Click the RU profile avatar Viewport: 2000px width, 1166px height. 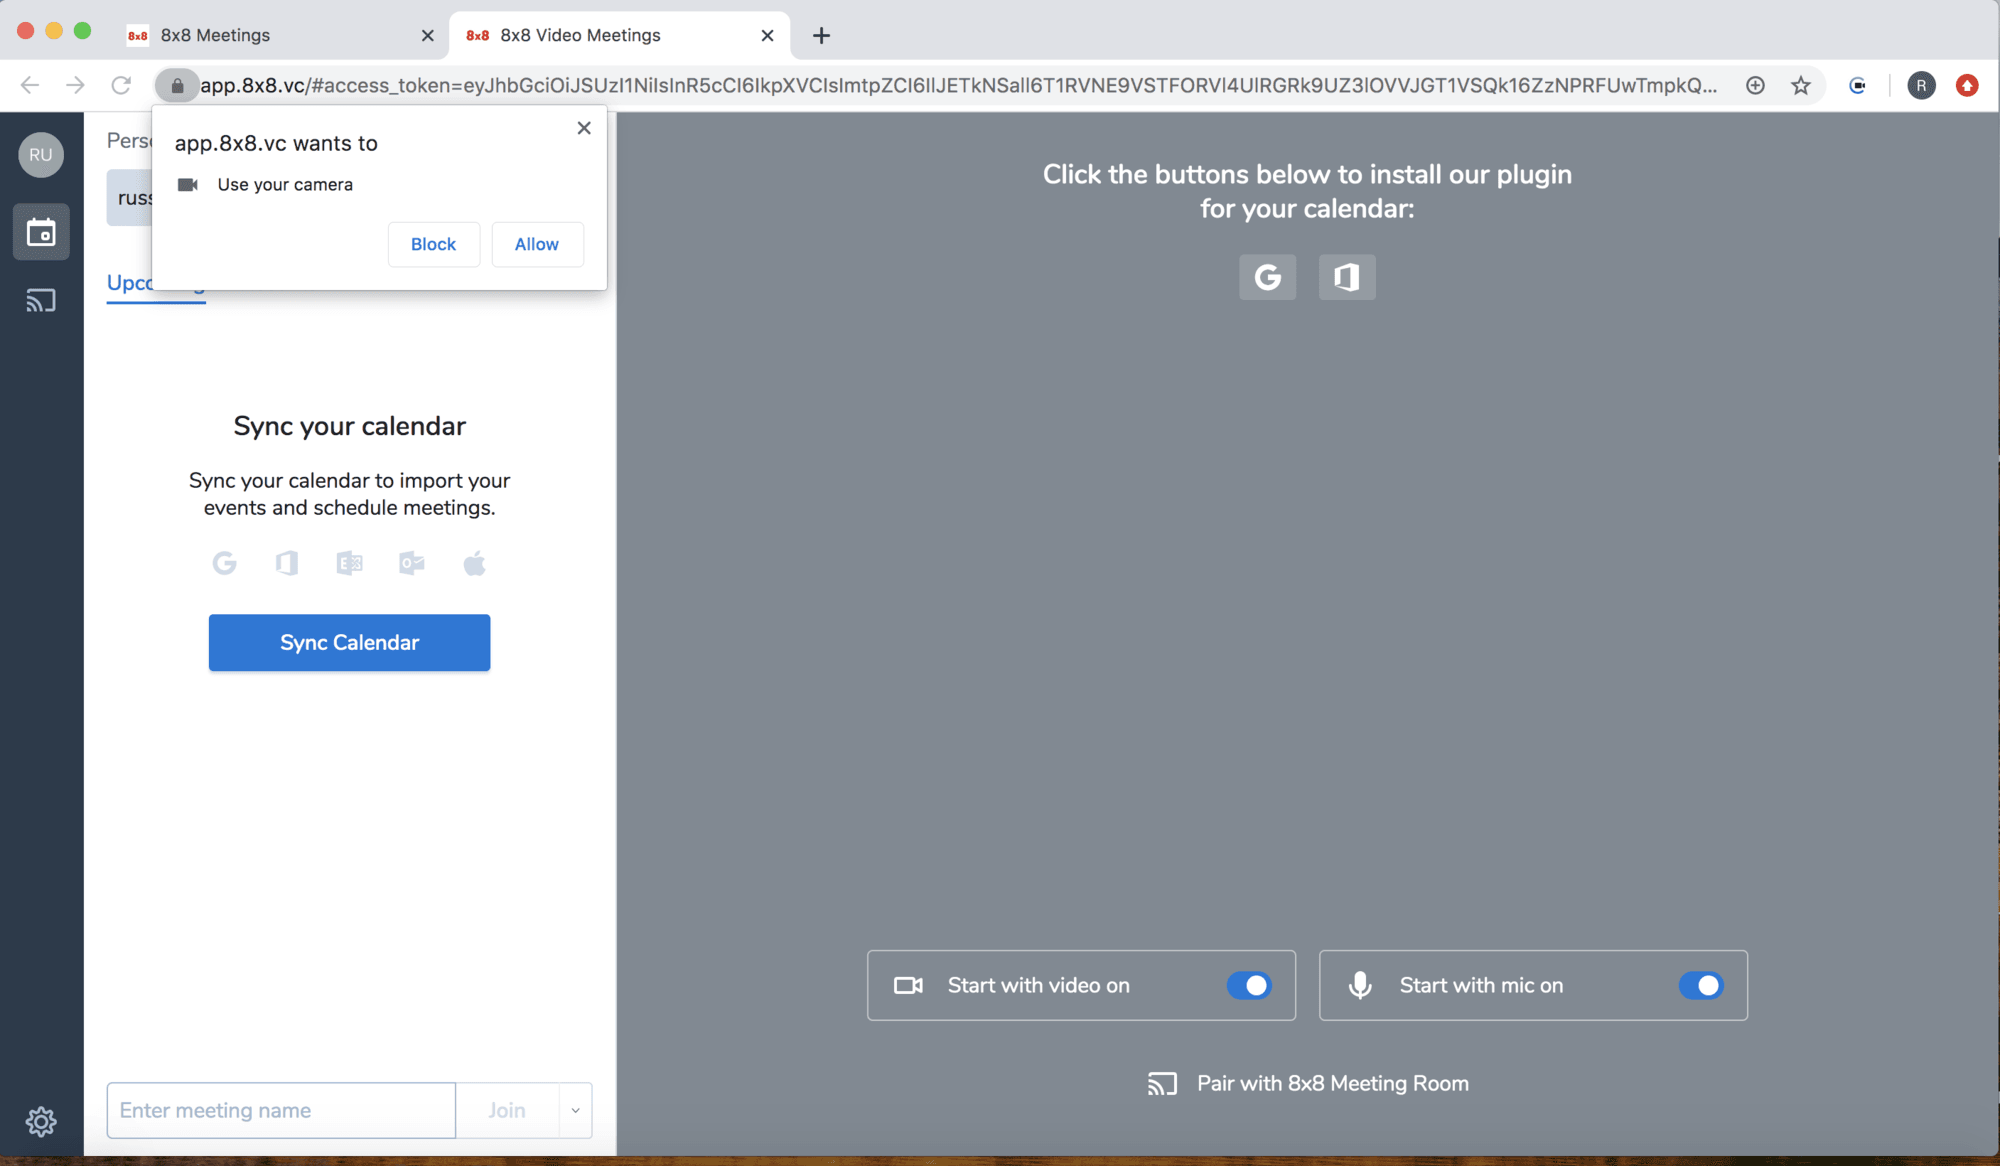coord(41,155)
